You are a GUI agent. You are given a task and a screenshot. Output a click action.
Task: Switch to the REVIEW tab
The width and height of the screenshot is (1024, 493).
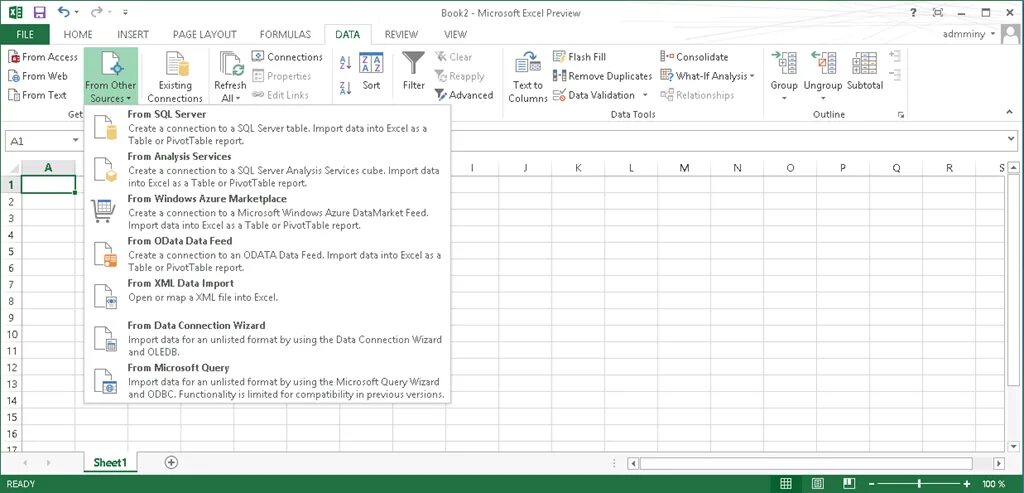click(401, 35)
